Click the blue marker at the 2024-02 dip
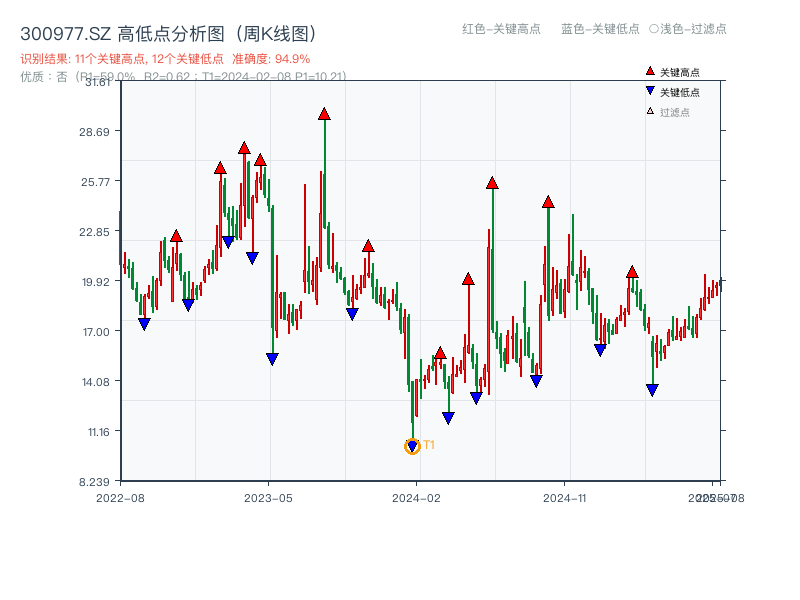Screen dimensions: 800x600 [447, 415]
